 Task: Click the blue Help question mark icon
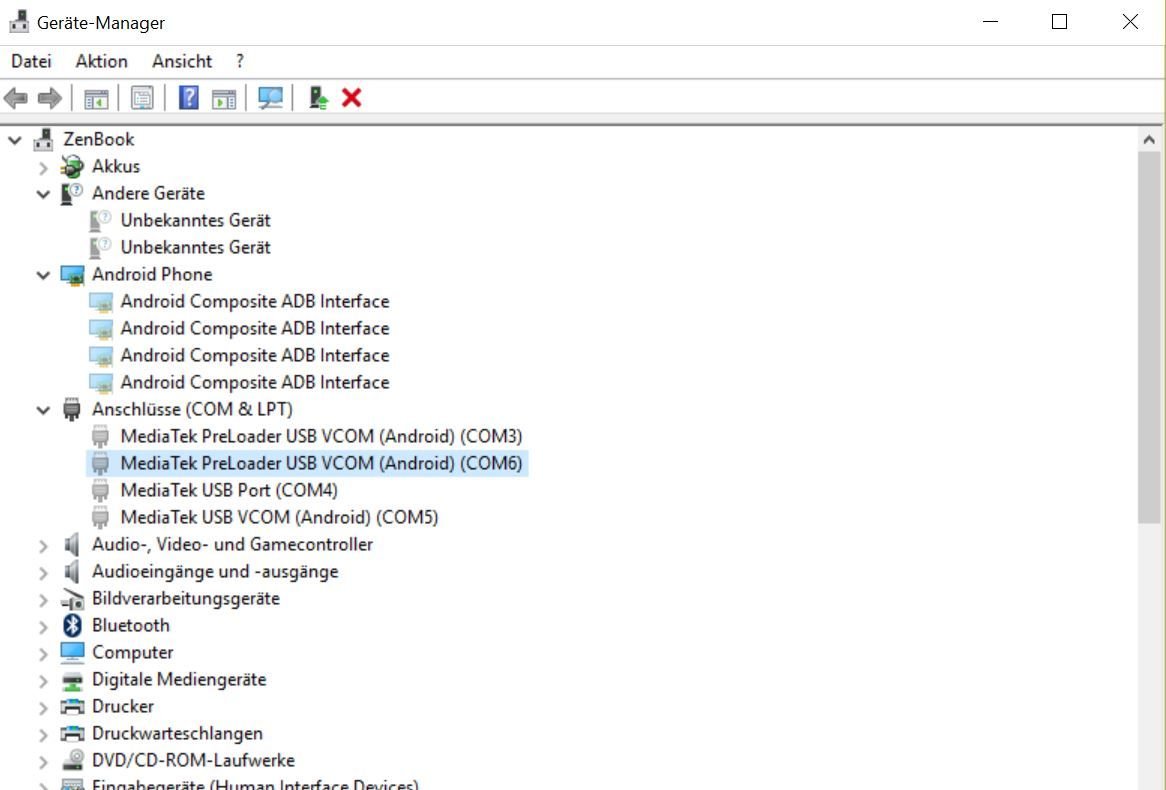click(189, 97)
